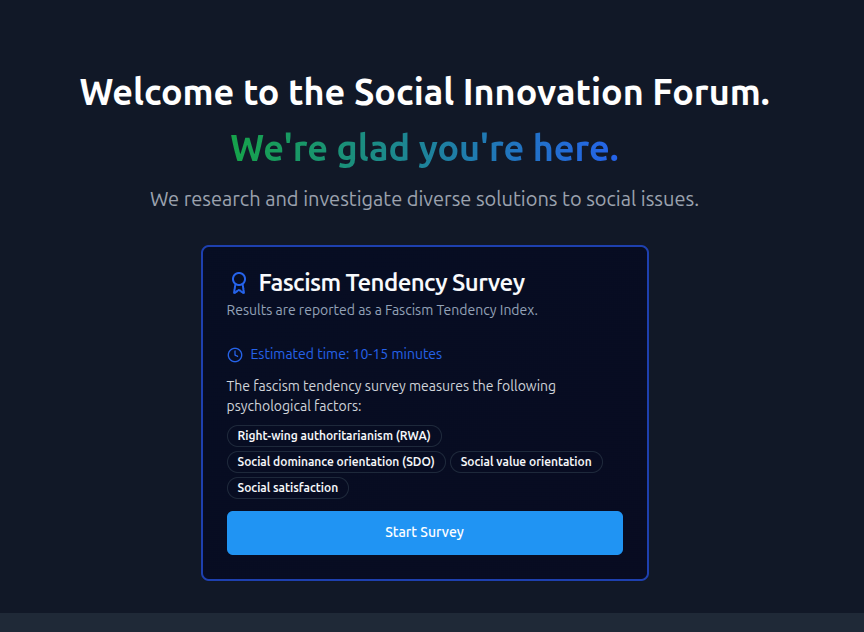Select the Right-wing authoritarianism (RWA) tag
This screenshot has height=632, width=864.
point(336,435)
